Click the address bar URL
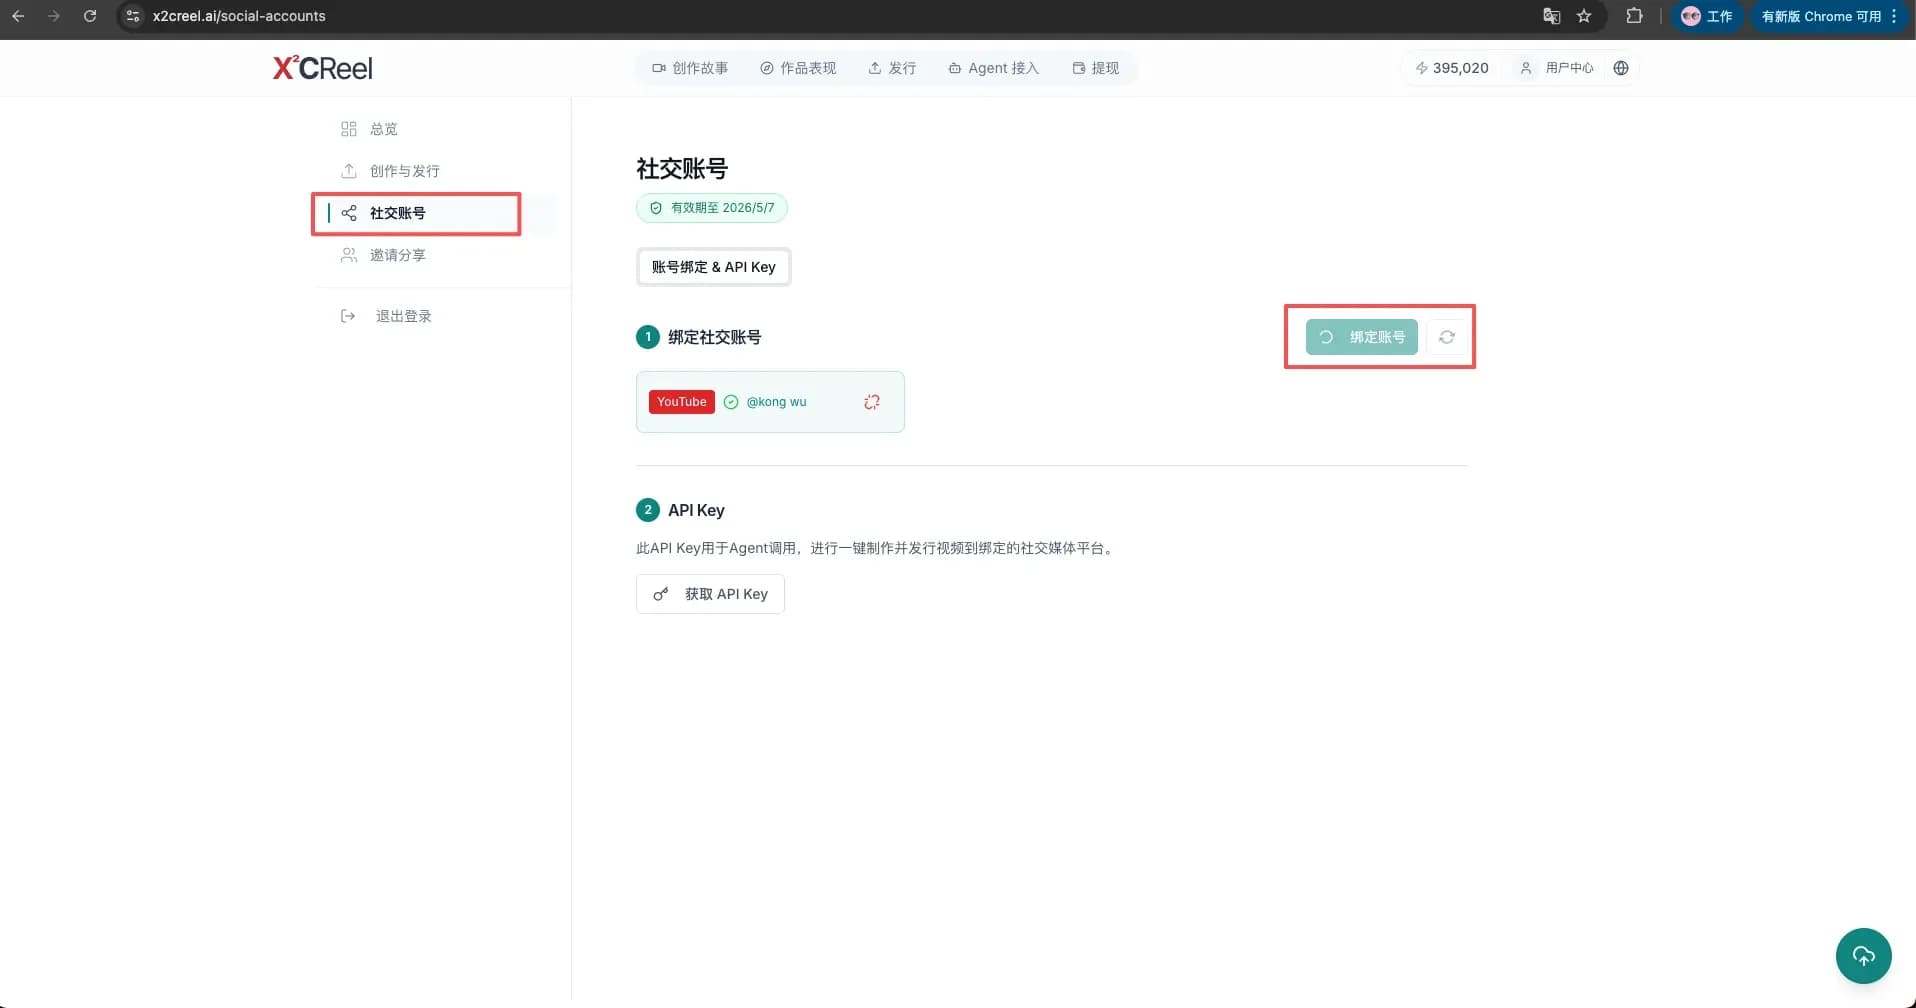This screenshot has height=1008, width=1916. pyautogui.click(x=239, y=16)
